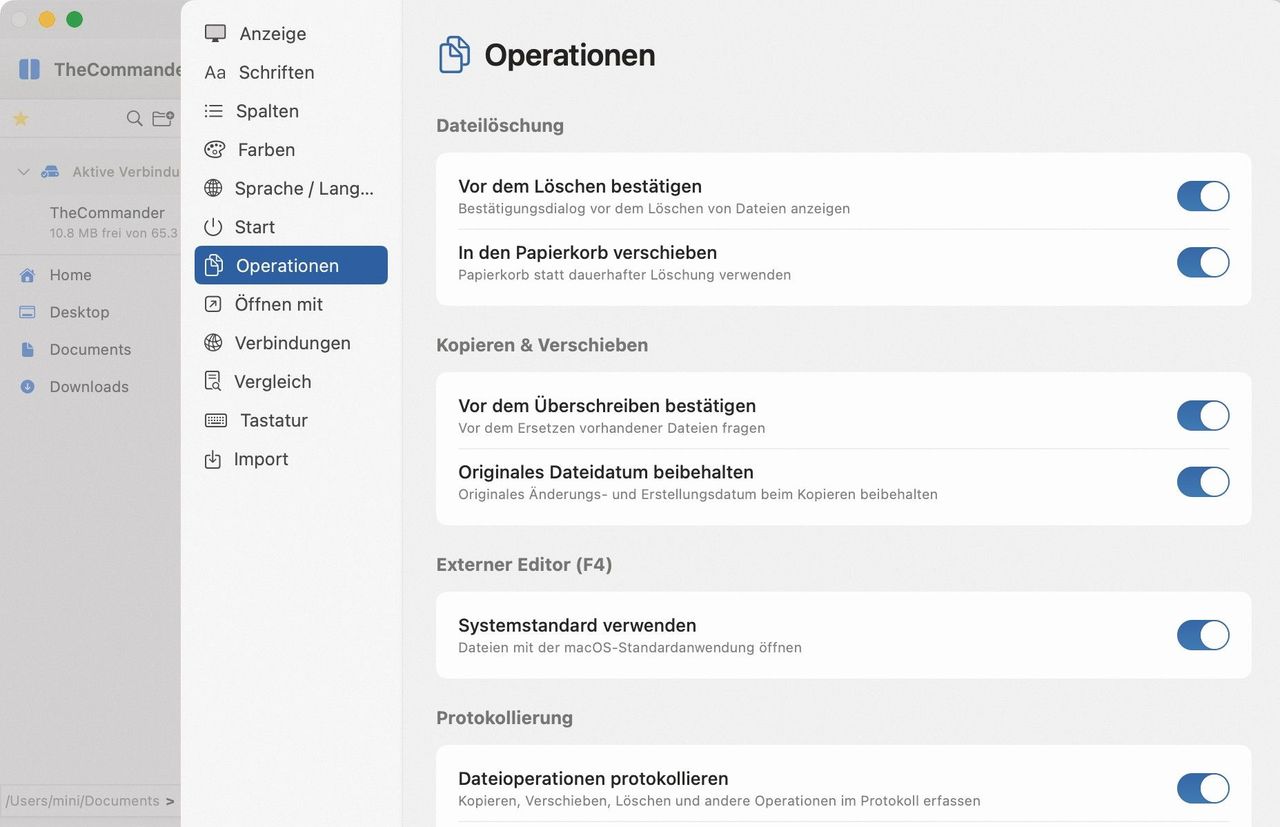Open the Spalten settings tab

tap(291, 111)
